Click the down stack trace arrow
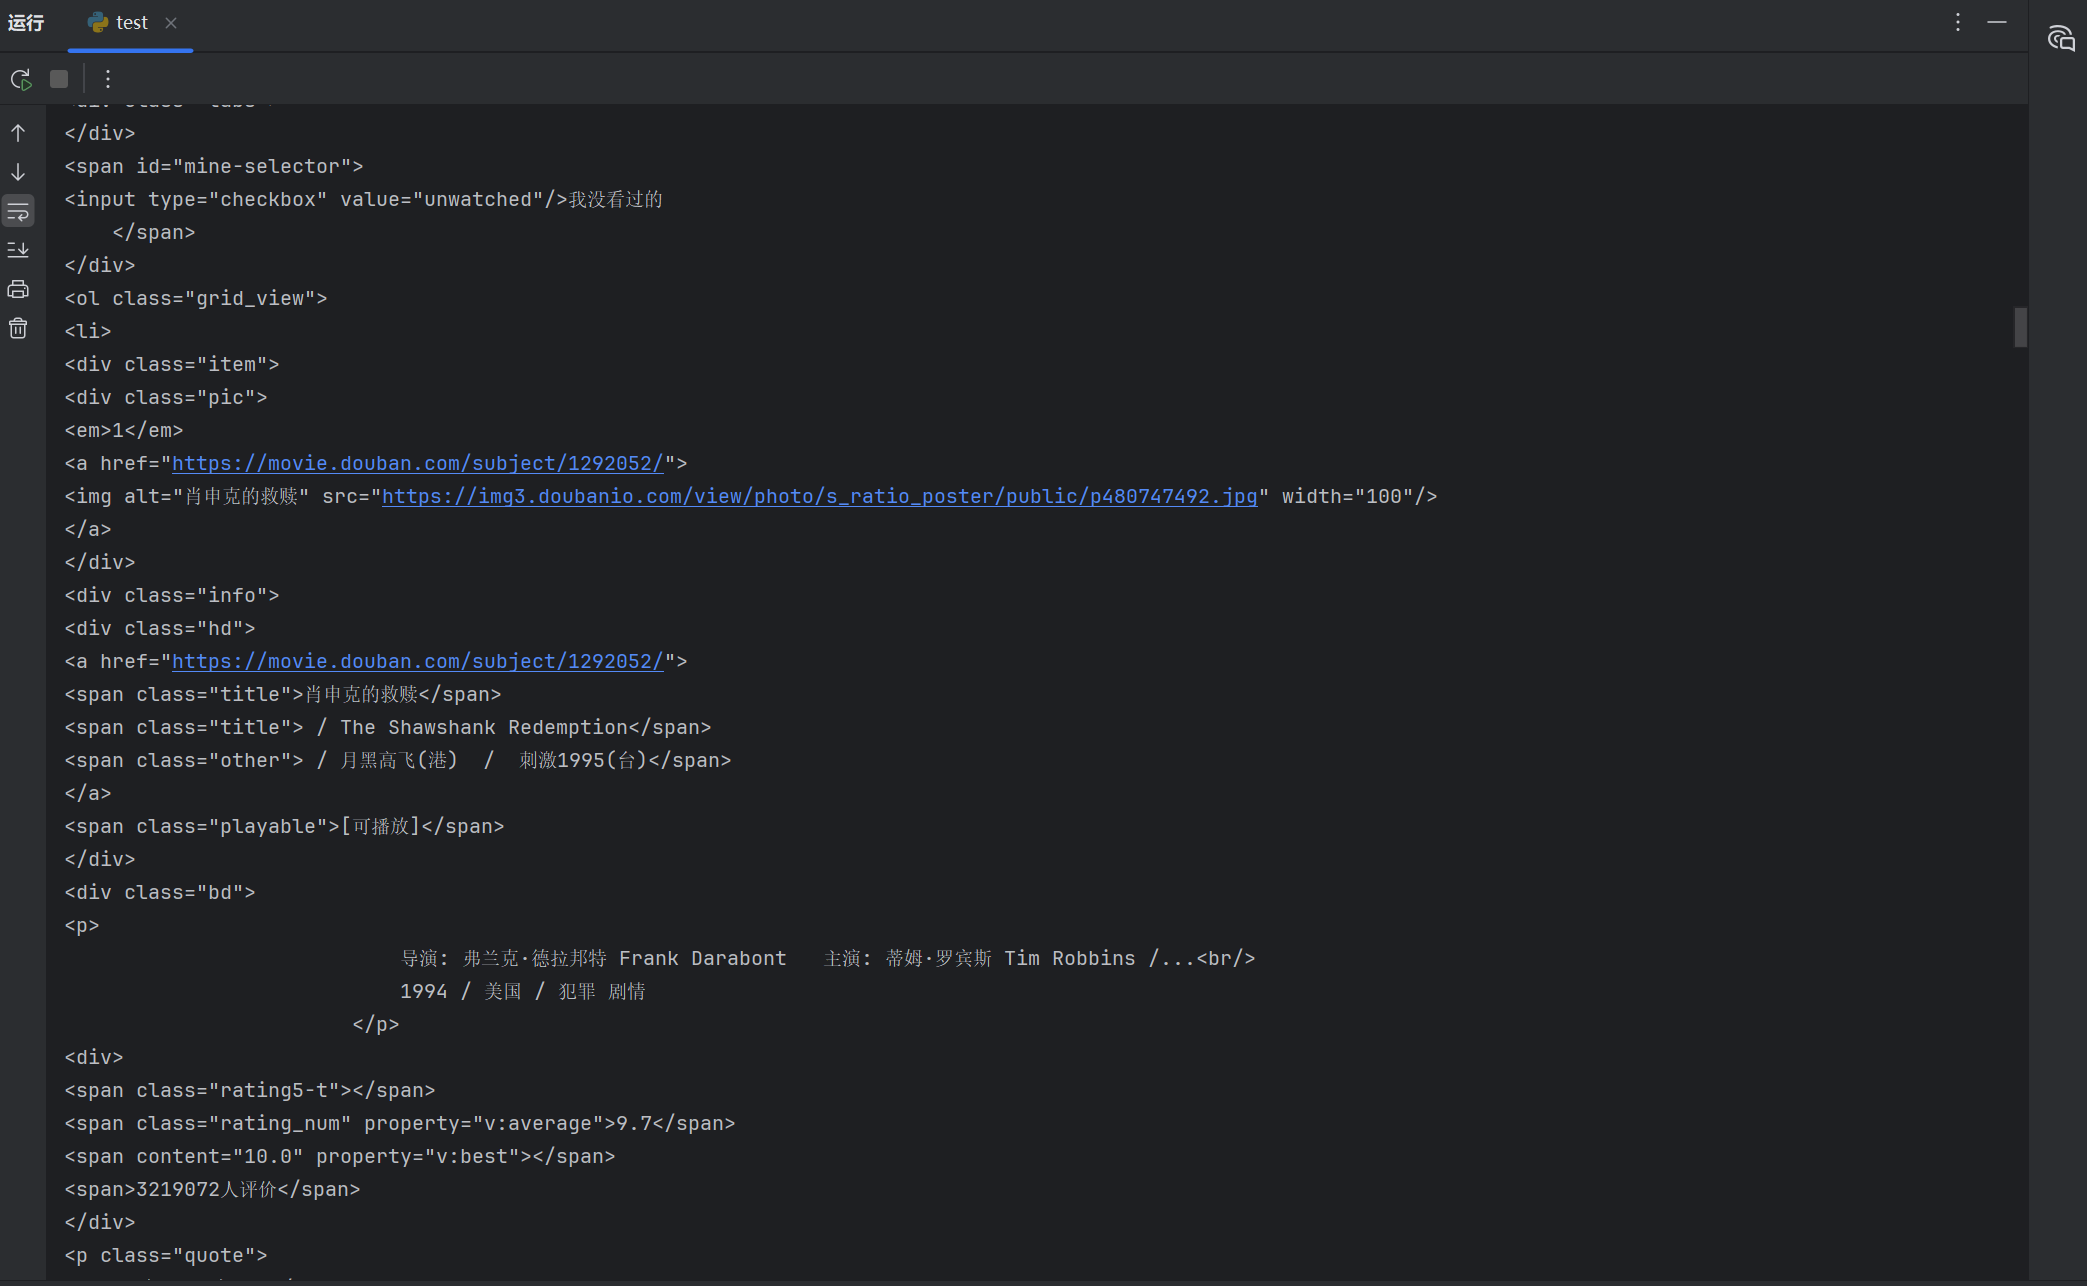 pos(18,173)
